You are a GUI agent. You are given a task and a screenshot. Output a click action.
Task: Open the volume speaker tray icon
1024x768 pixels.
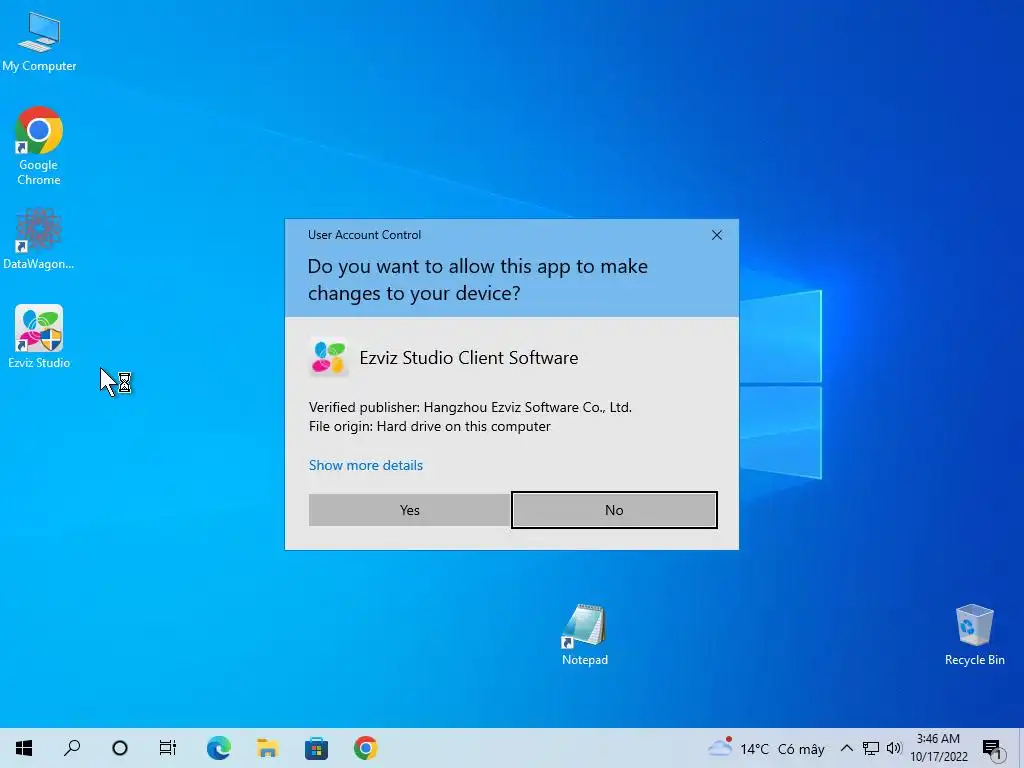click(894, 748)
